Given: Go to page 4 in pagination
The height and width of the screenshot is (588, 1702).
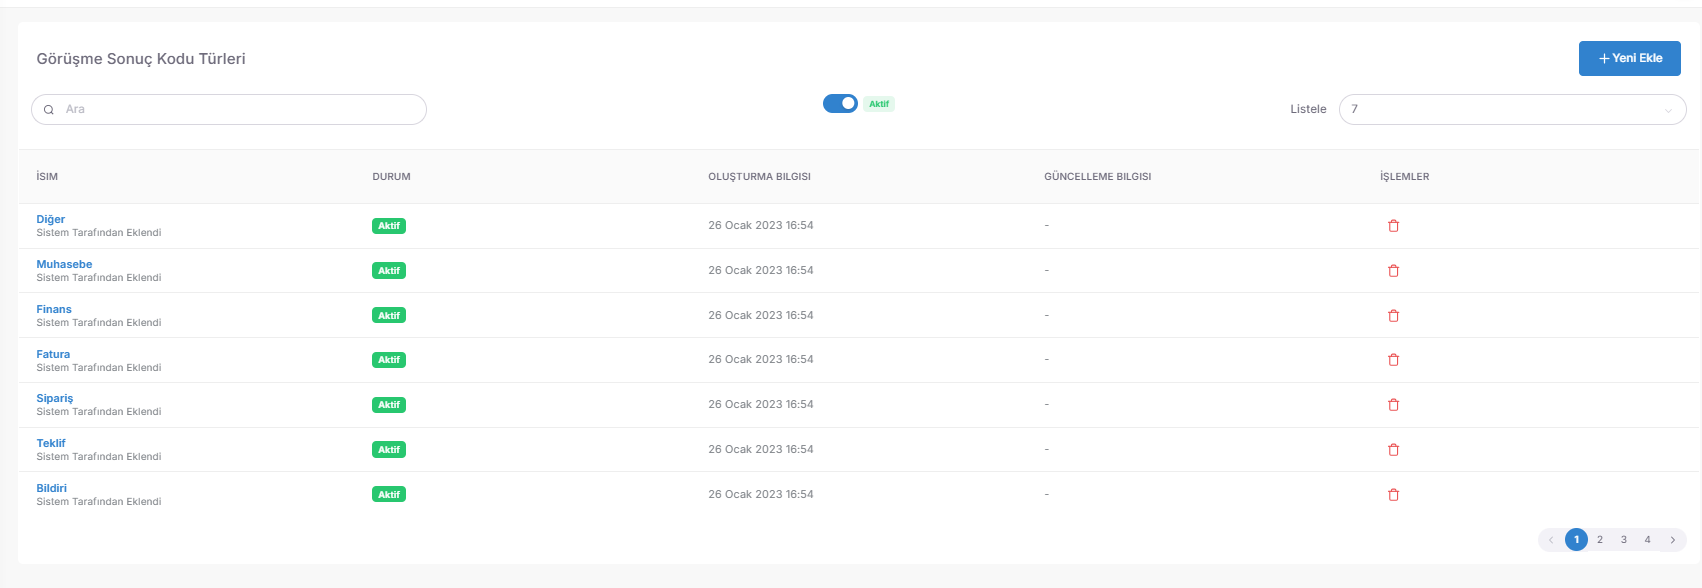Looking at the screenshot, I should [1648, 540].
